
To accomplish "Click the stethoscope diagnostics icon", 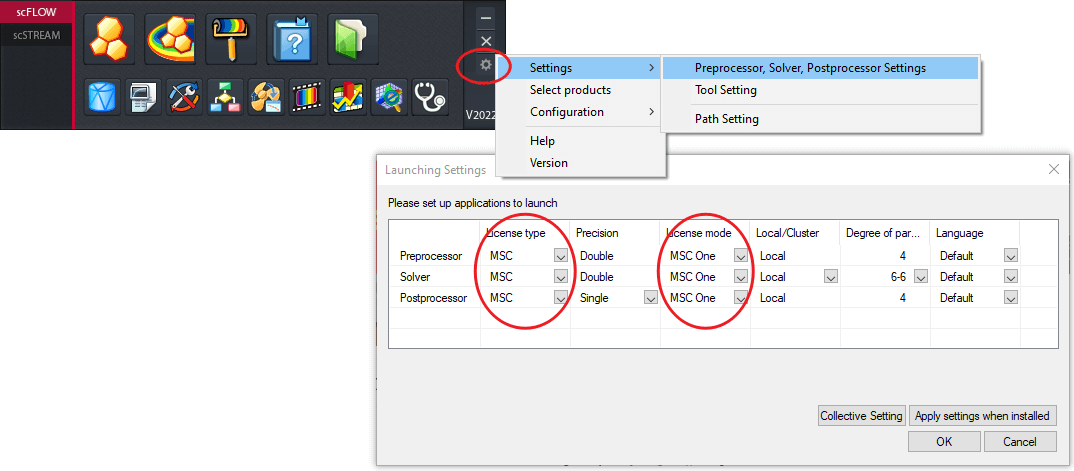I will (x=429, y=98).
